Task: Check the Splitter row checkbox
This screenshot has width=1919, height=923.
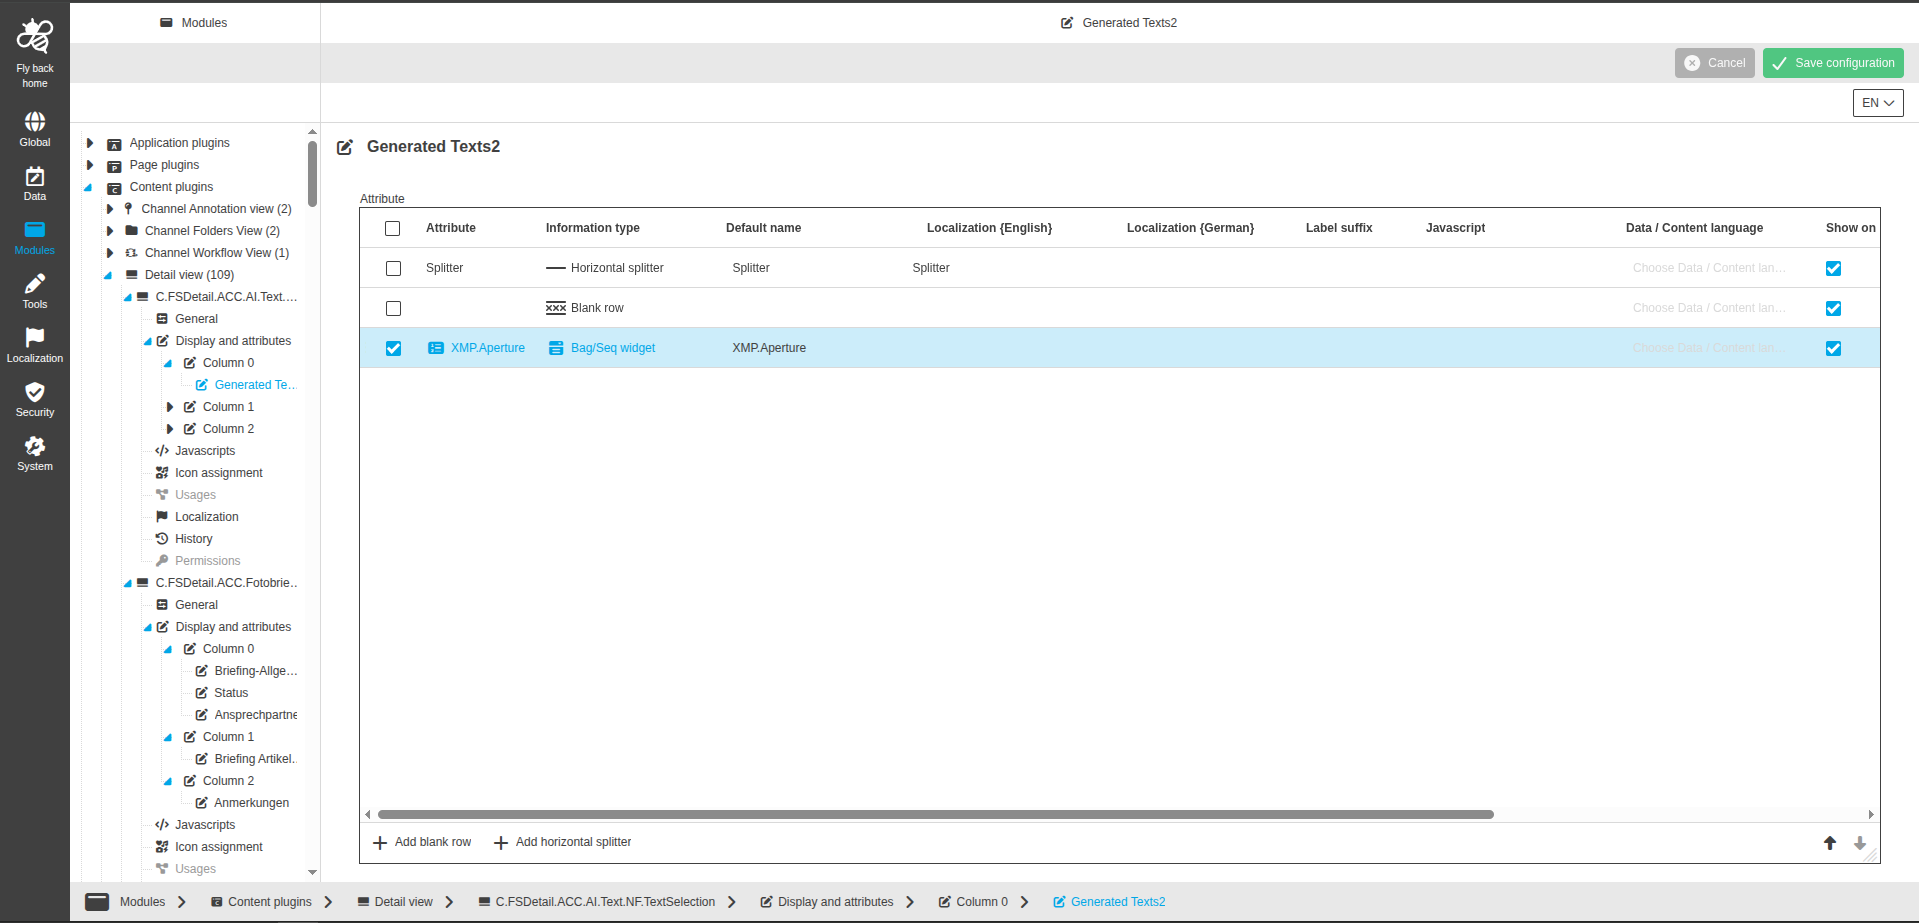Action: (393, 268)
